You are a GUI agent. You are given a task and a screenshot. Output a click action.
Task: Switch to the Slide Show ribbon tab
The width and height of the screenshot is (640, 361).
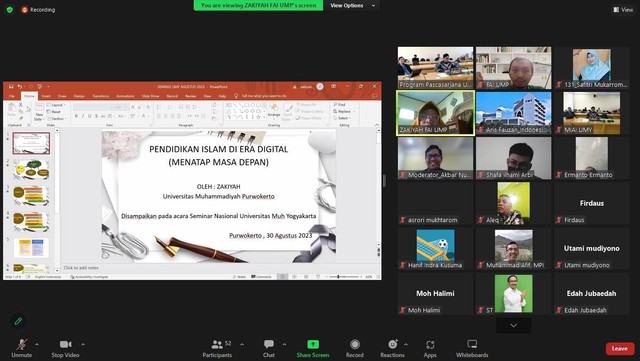click(151, 96)
